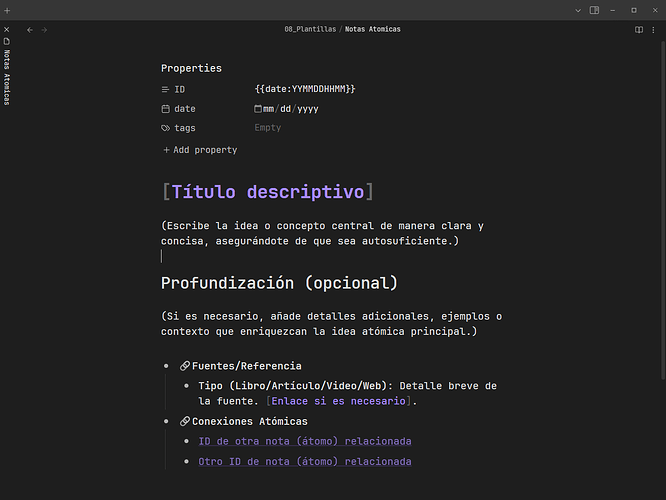The height and width of the screenshot is (500, 666).
Task: Maximize the application window
Action: pos(634,11)
